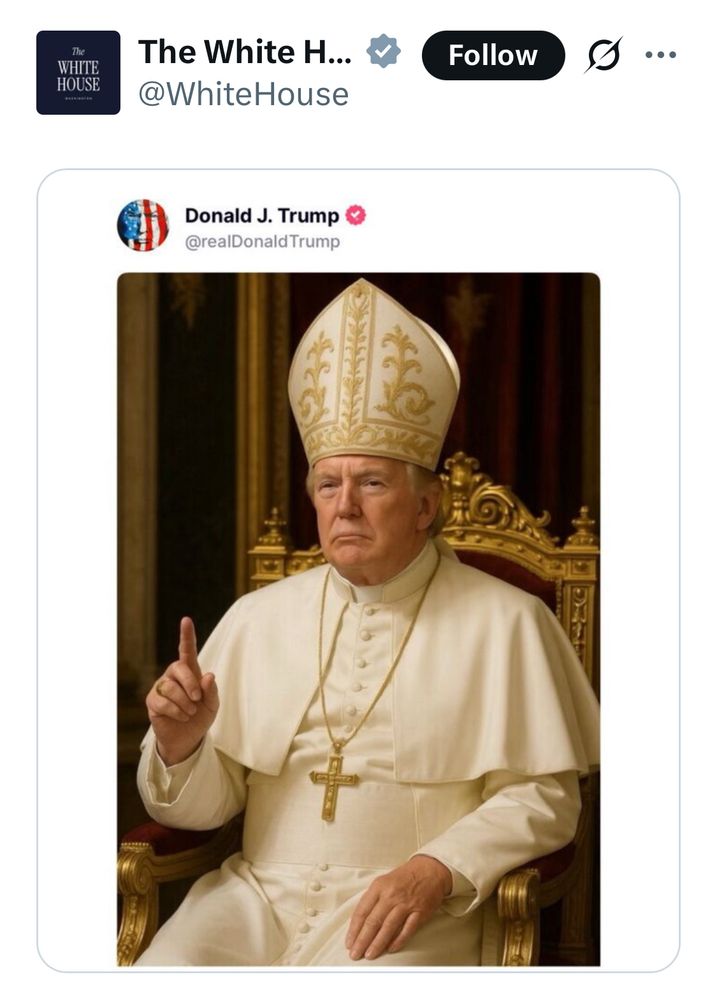Click the gold cross pendant in the image

[x=334, y=783]
